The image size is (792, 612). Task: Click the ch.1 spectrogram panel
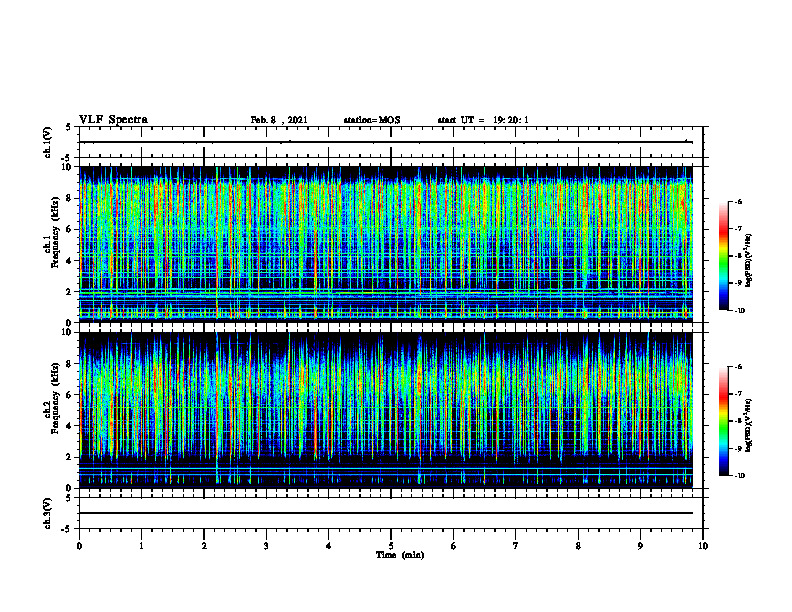pos(386,244)
